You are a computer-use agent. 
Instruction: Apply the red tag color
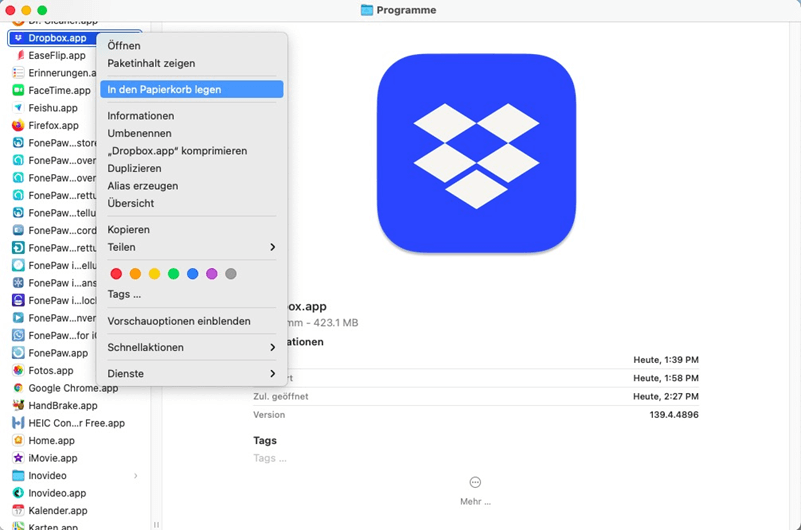(x=116, y=274)
